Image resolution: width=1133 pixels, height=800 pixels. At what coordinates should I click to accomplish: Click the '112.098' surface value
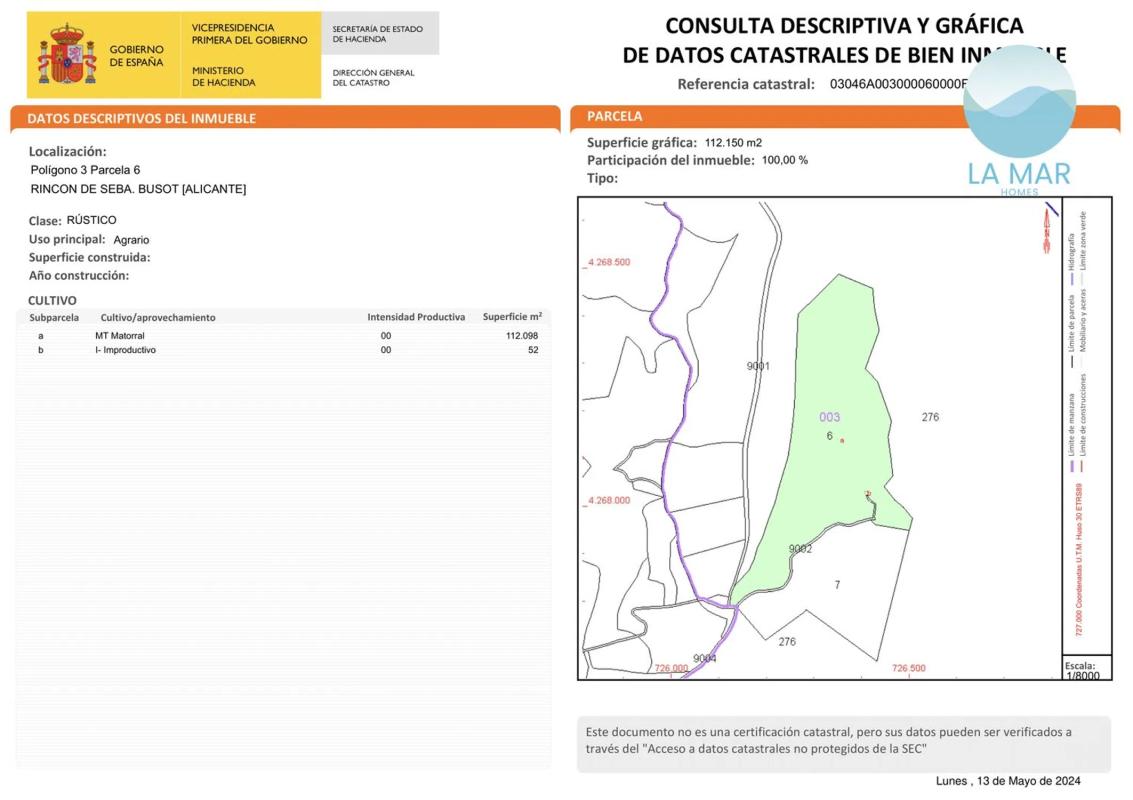pos(522,335)
